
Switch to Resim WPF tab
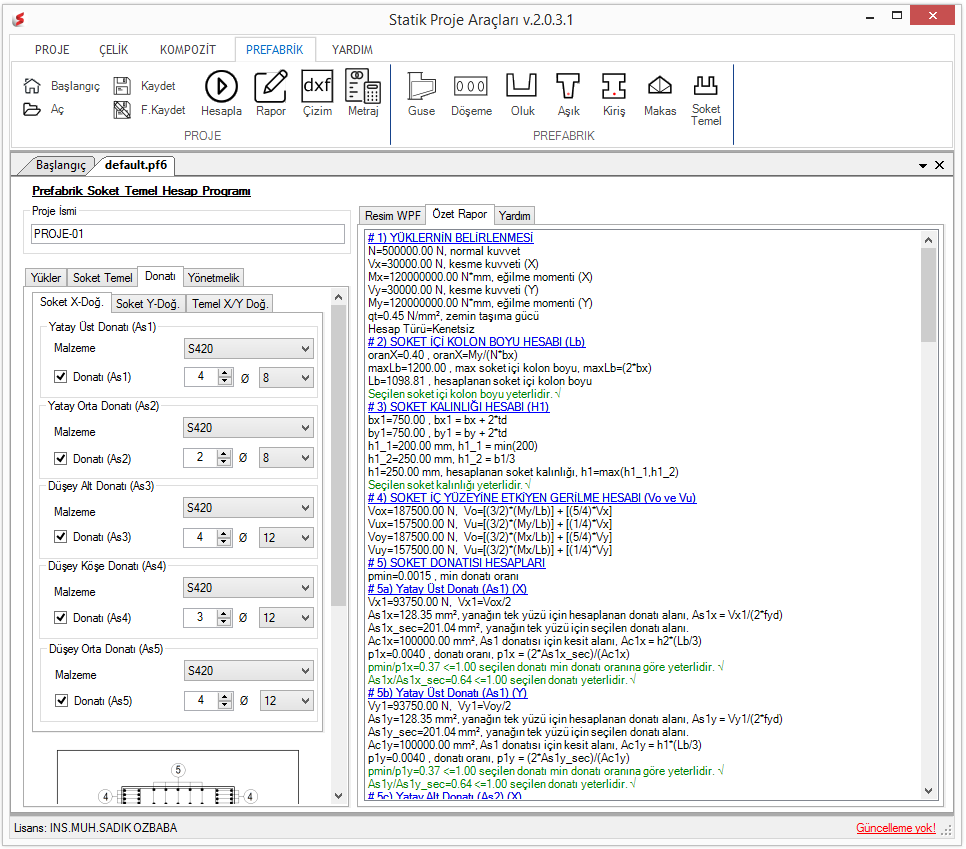392,216
